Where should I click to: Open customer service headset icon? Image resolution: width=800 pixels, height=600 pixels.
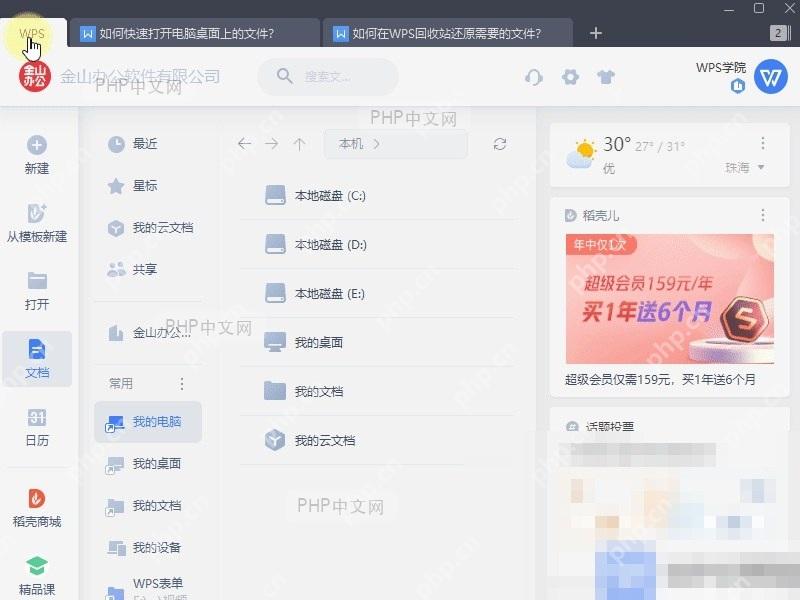point(534,77)
